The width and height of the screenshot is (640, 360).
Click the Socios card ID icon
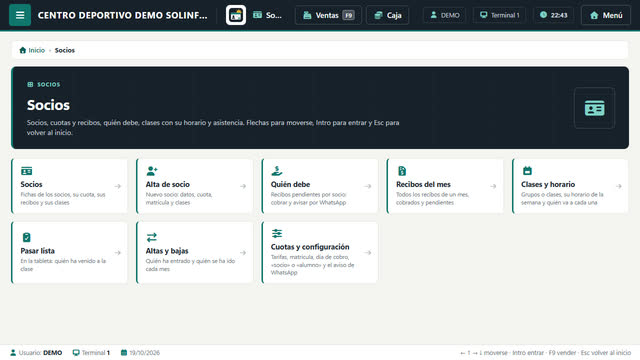click(27, 171)
